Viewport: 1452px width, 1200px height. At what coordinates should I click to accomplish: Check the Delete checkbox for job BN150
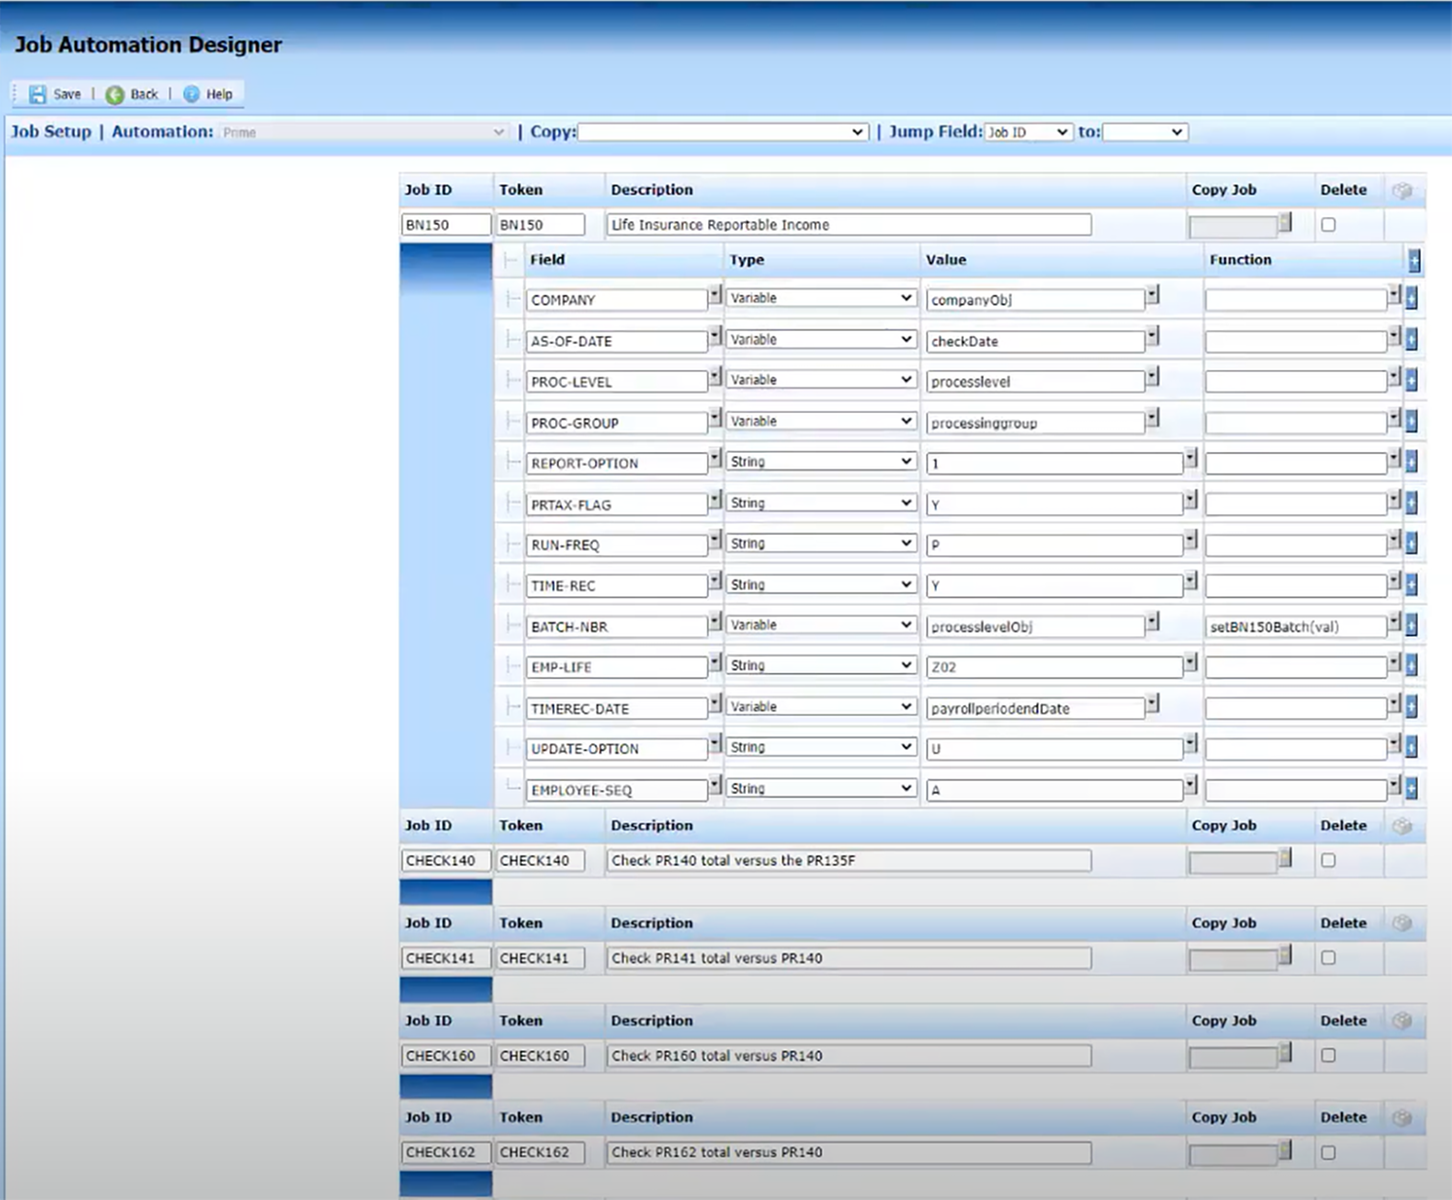click(x=1328, y=224)
